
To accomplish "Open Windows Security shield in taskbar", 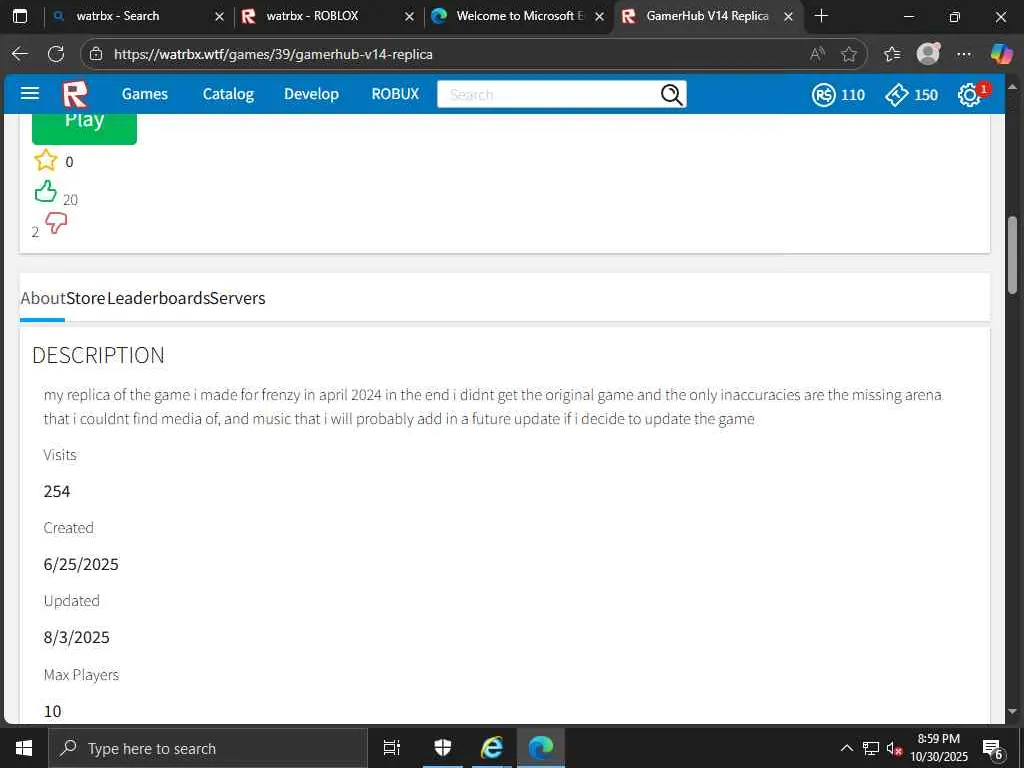I will click(443, 748).
